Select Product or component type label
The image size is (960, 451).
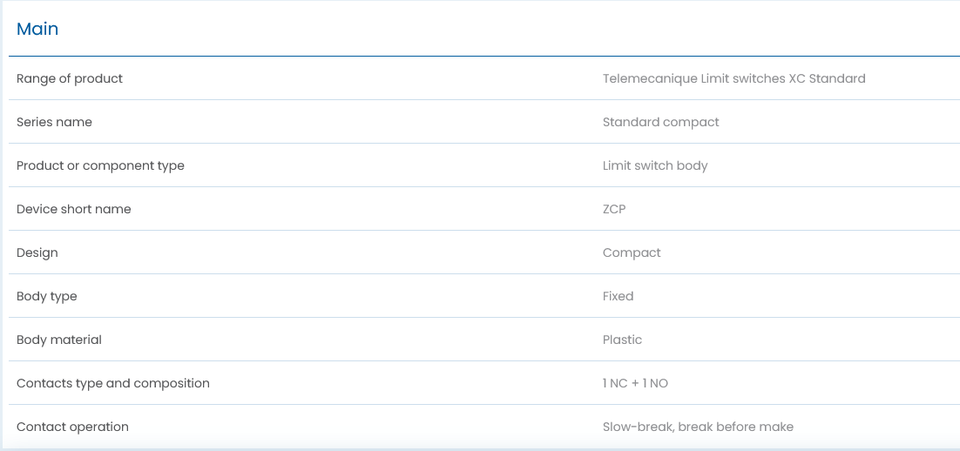click(100, 166)
